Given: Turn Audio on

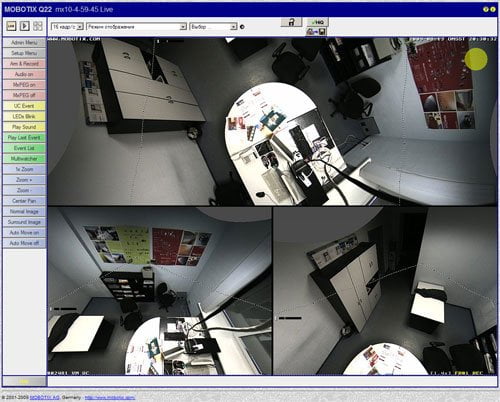Looking at the screenshot, I should click(x=24, y=74).
